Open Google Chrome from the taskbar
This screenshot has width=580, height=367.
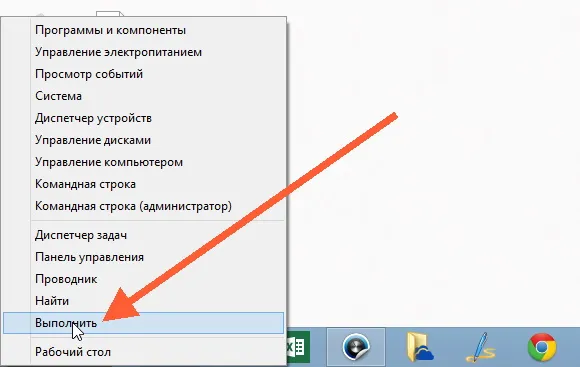click(542, 347)
